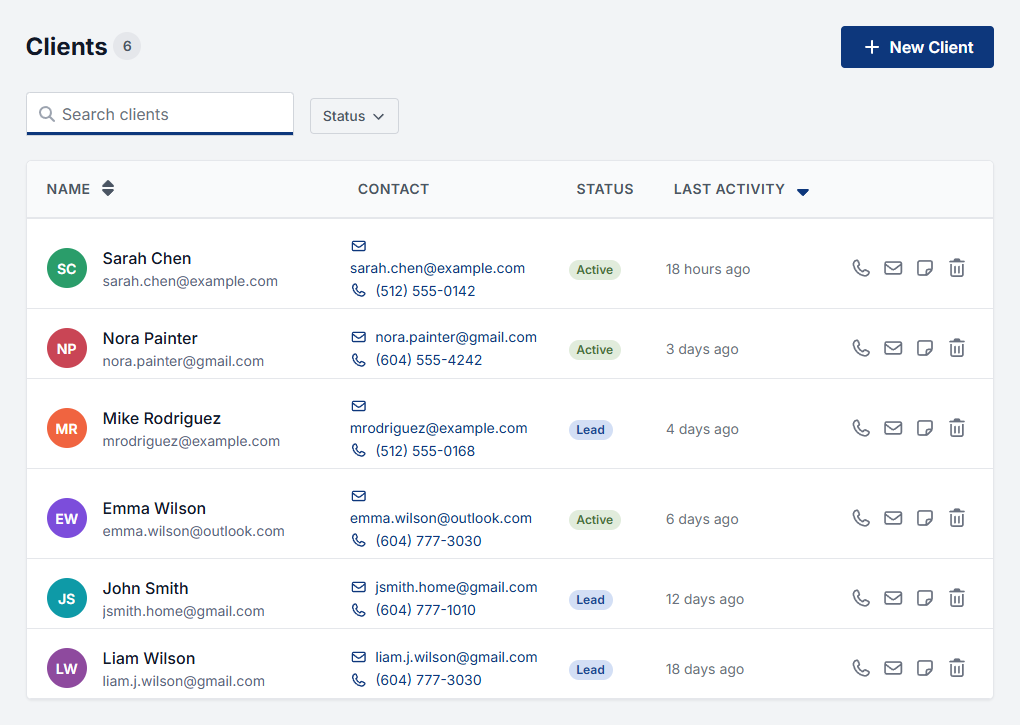Click the Contact column header

(x=393, y=189)
